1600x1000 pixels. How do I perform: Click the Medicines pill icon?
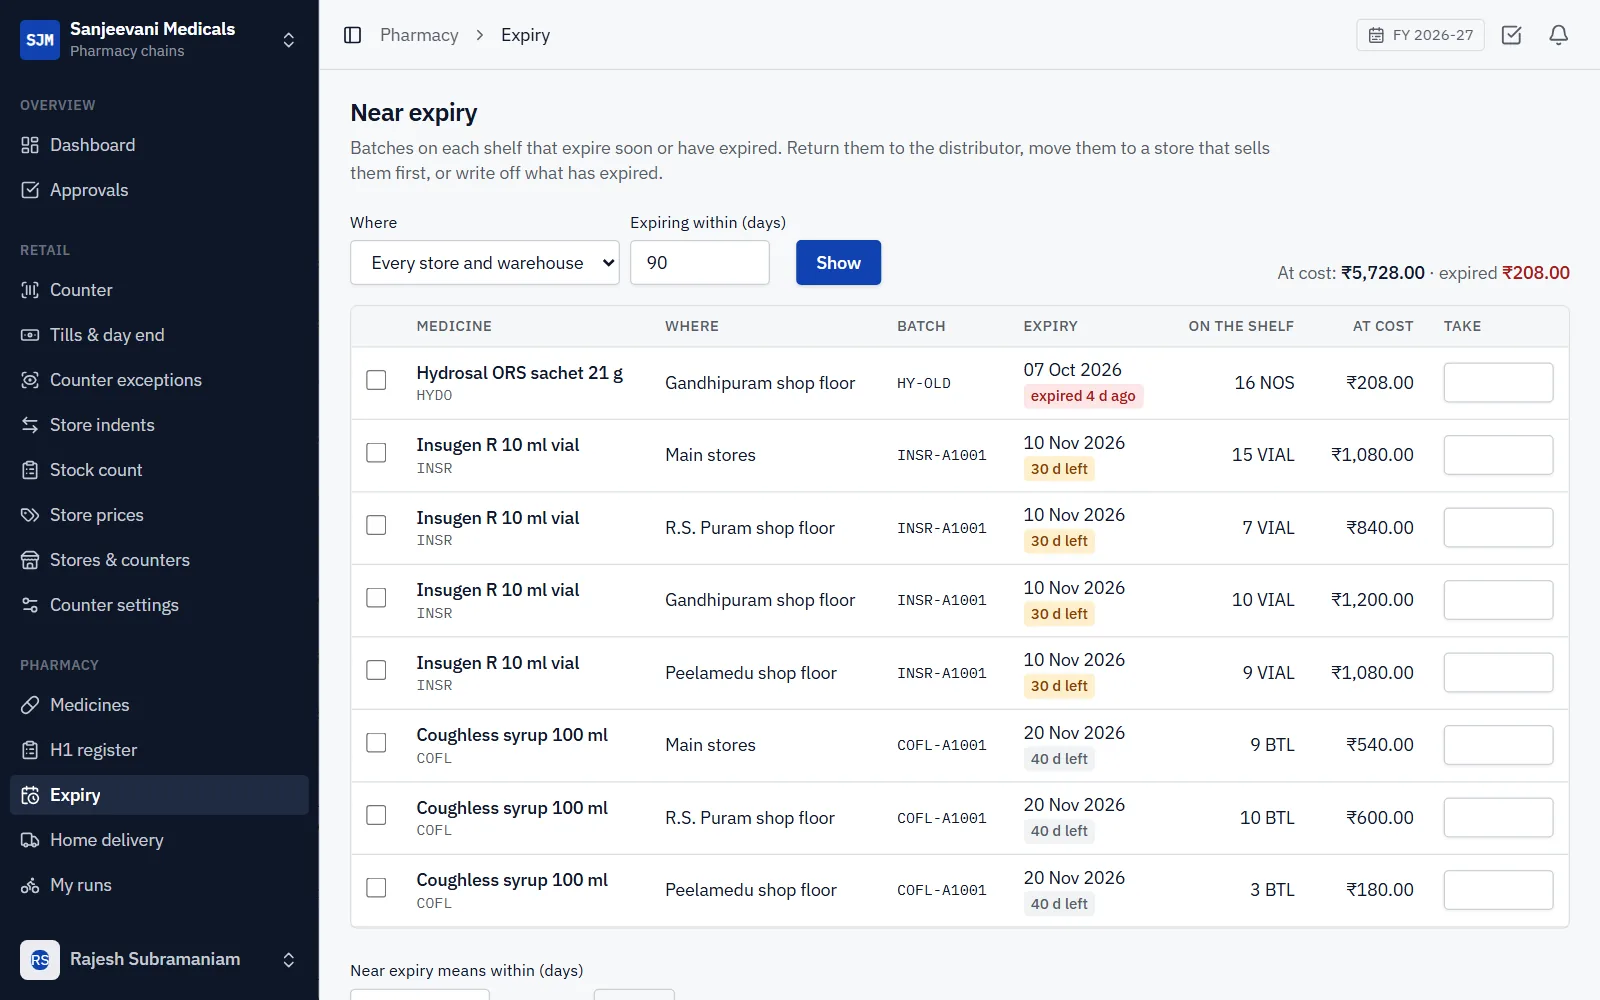pyautogui.click(x=30, y=705)
